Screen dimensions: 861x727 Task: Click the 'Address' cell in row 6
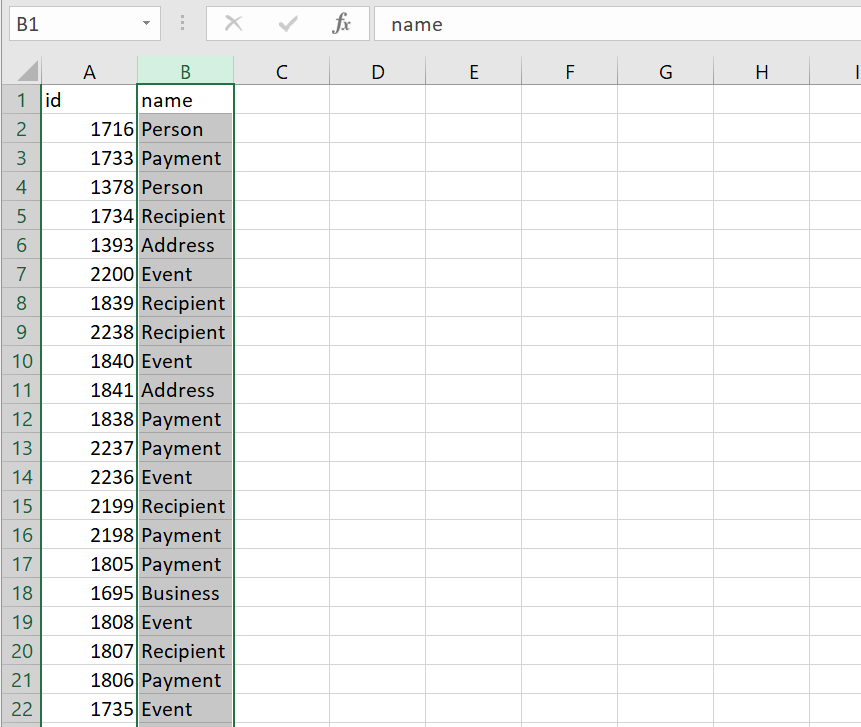tap(186, 245)
